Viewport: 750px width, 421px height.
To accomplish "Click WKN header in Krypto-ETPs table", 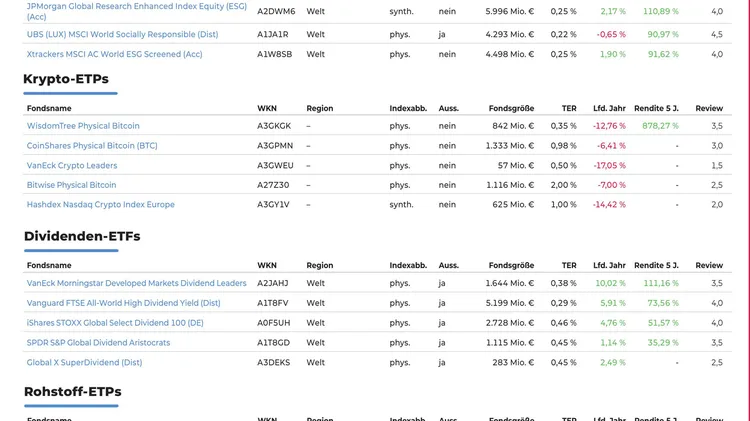I will [267, 108].
